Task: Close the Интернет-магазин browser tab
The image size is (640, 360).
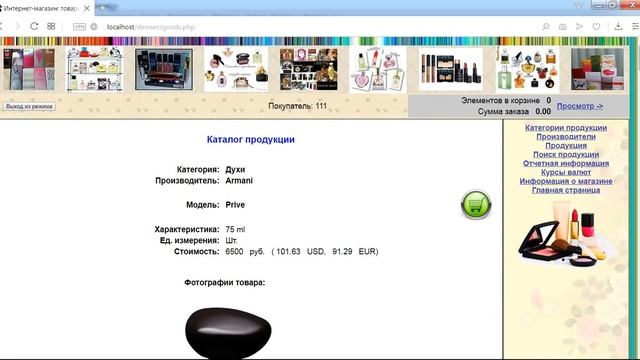Action: tap(87, 8)
